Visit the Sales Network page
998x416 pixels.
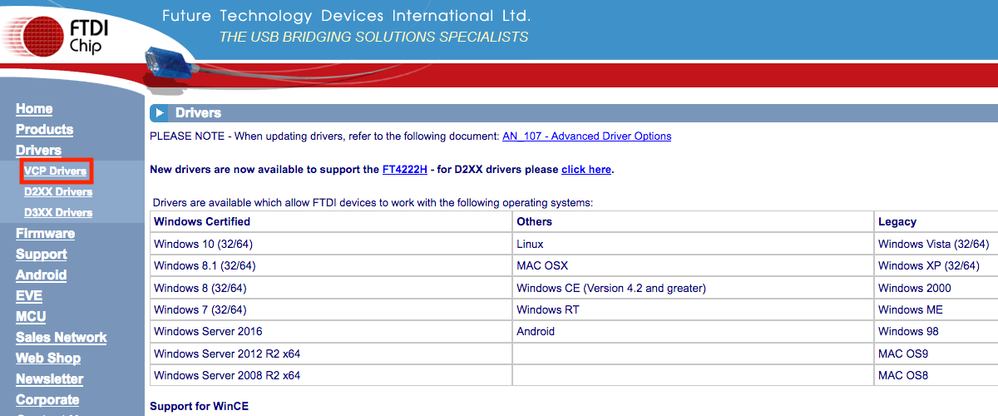click(61, 337)
